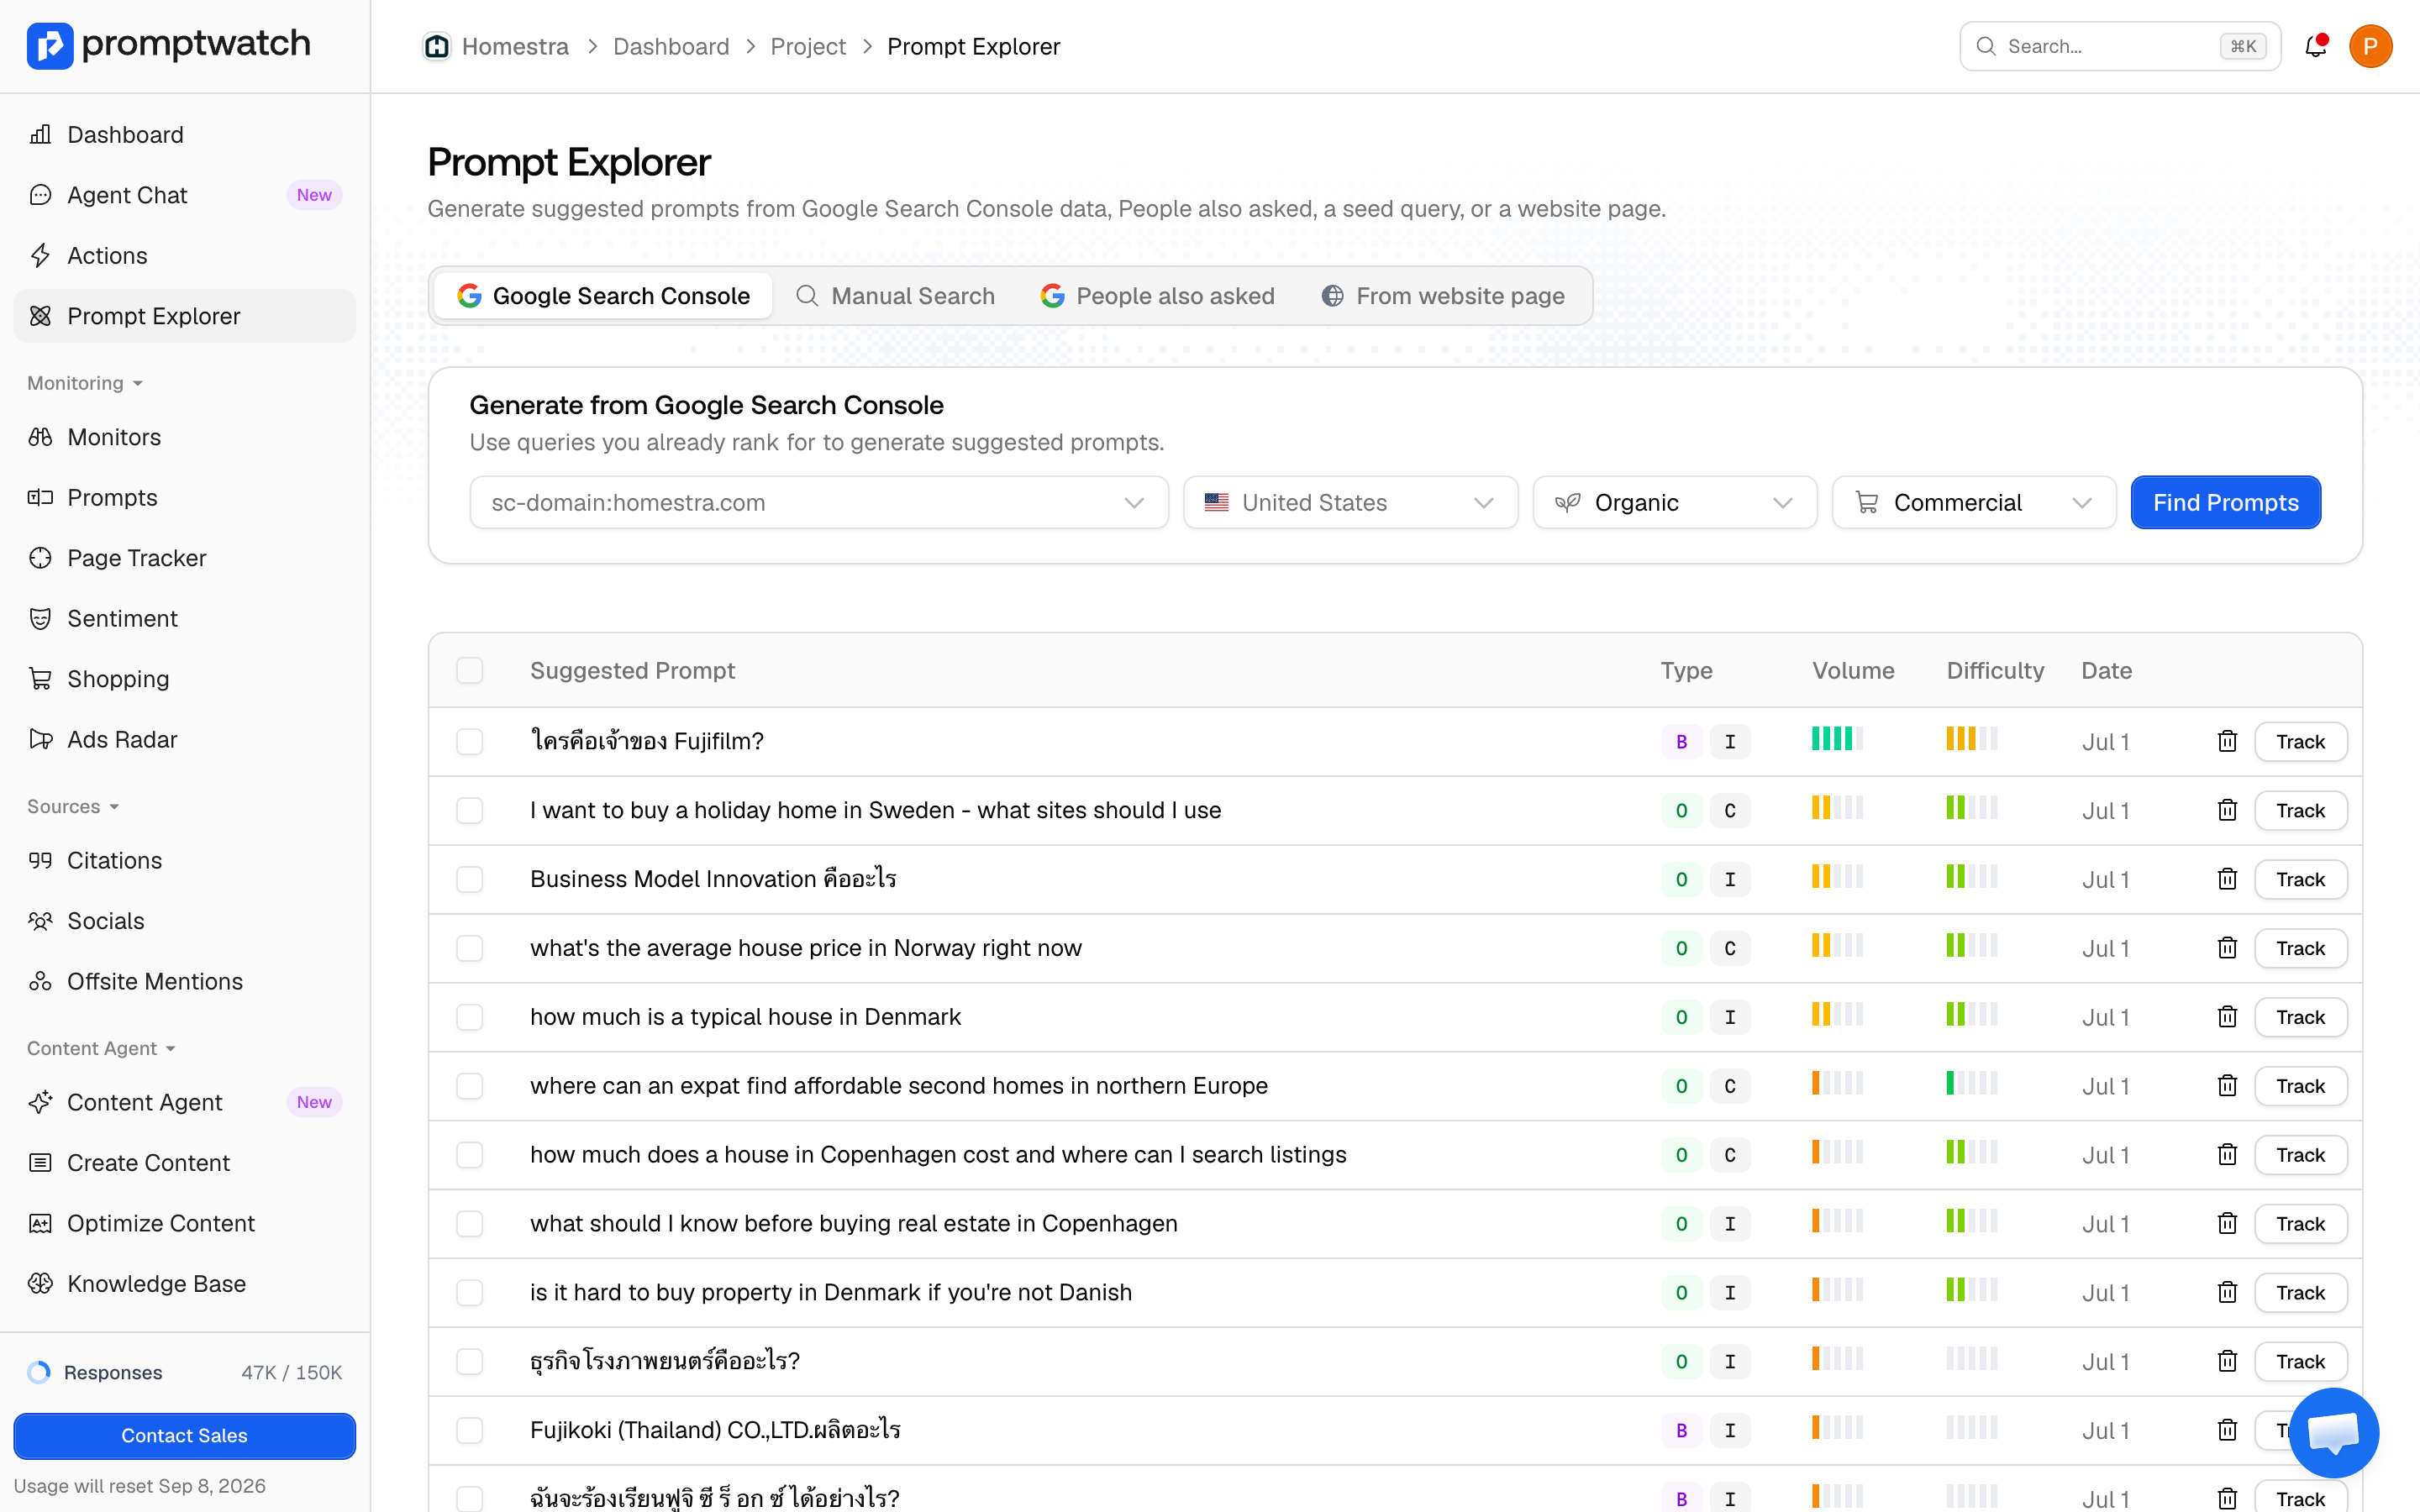Image resolution: width=2420 pixels, height=1512 pixels.
Task: Open the user avatar P menu
Action: [2370, 46]
